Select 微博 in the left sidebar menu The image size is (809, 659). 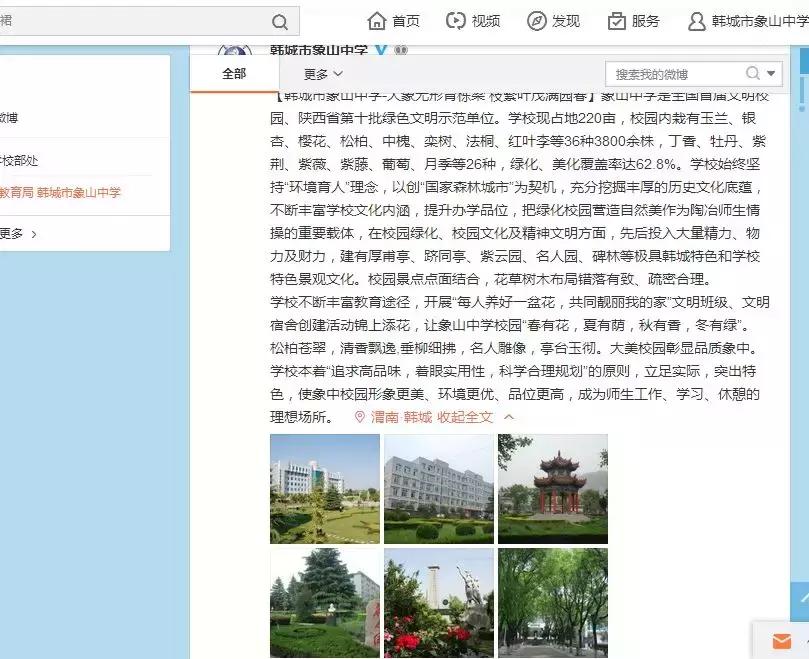pyautogui.click(x=10, y=117)
